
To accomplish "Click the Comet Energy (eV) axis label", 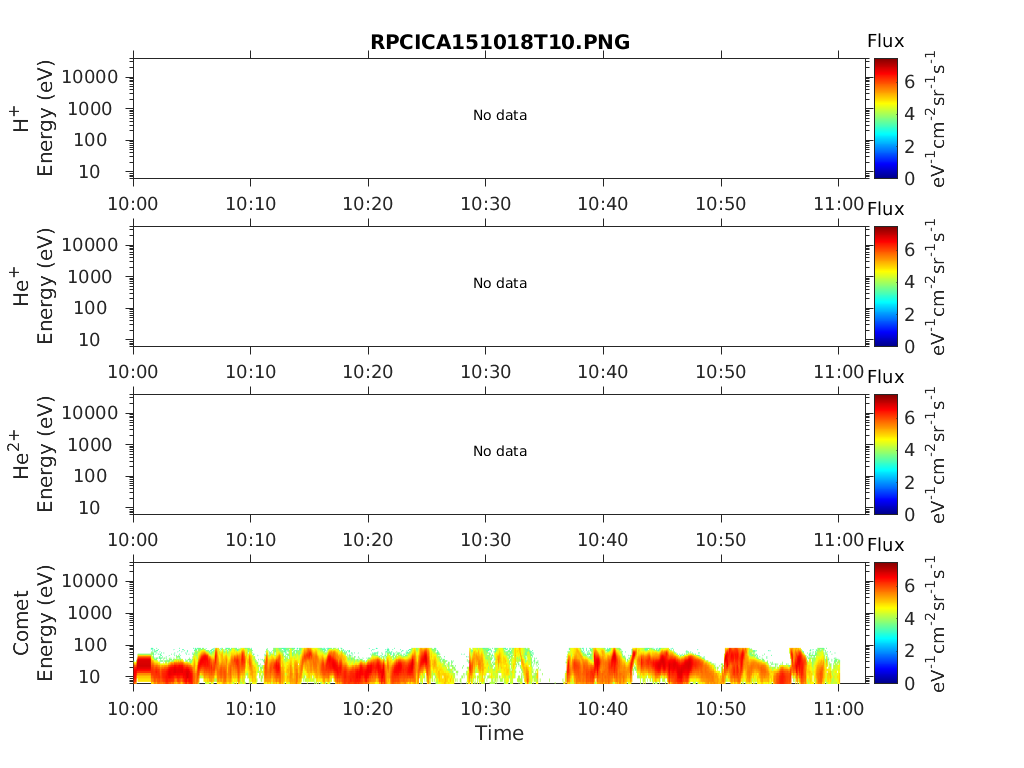I will pos(44,622).
